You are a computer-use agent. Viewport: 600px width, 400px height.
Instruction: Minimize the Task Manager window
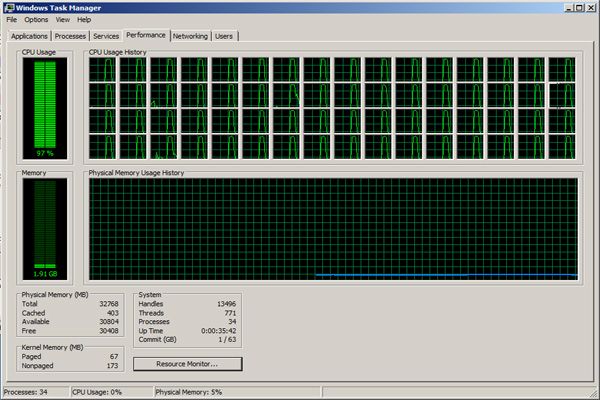[x=568, y=8]
